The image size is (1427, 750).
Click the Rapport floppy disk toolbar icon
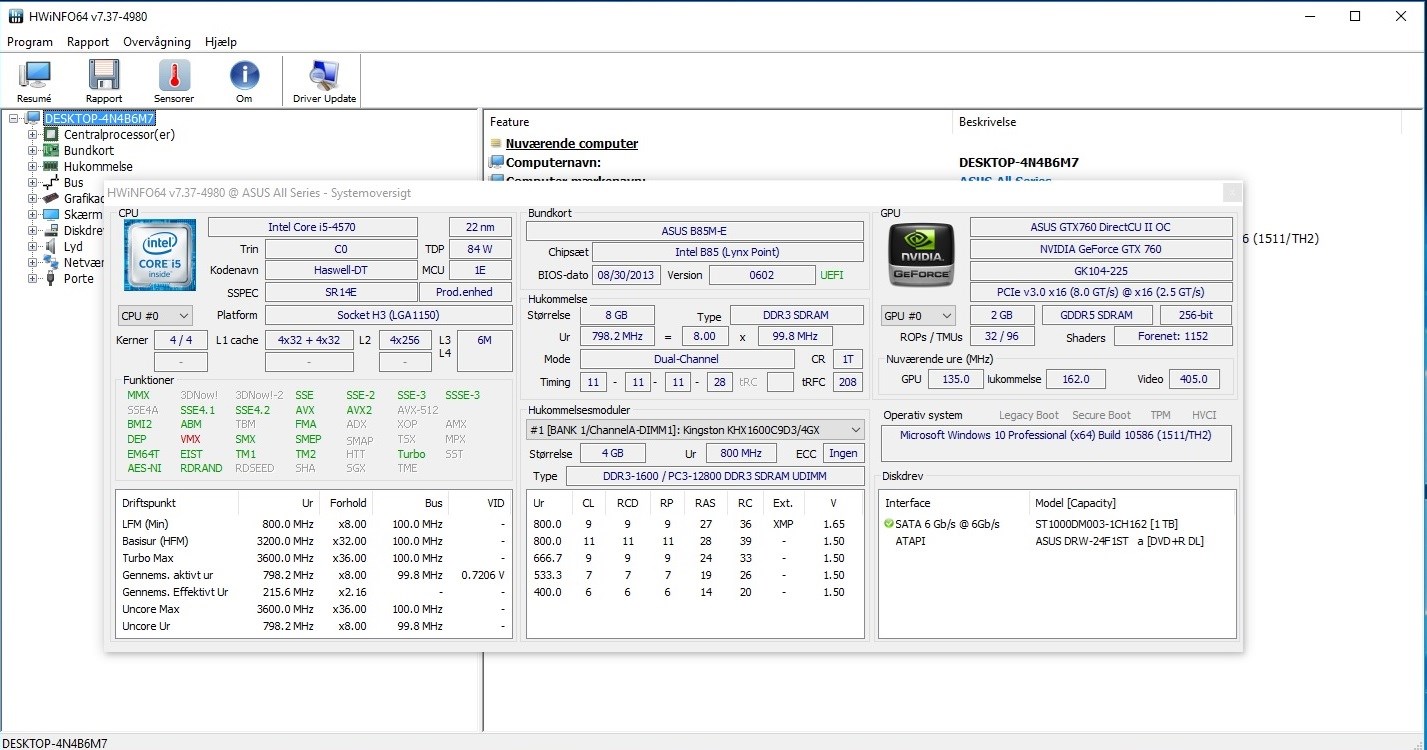[104, 81]
